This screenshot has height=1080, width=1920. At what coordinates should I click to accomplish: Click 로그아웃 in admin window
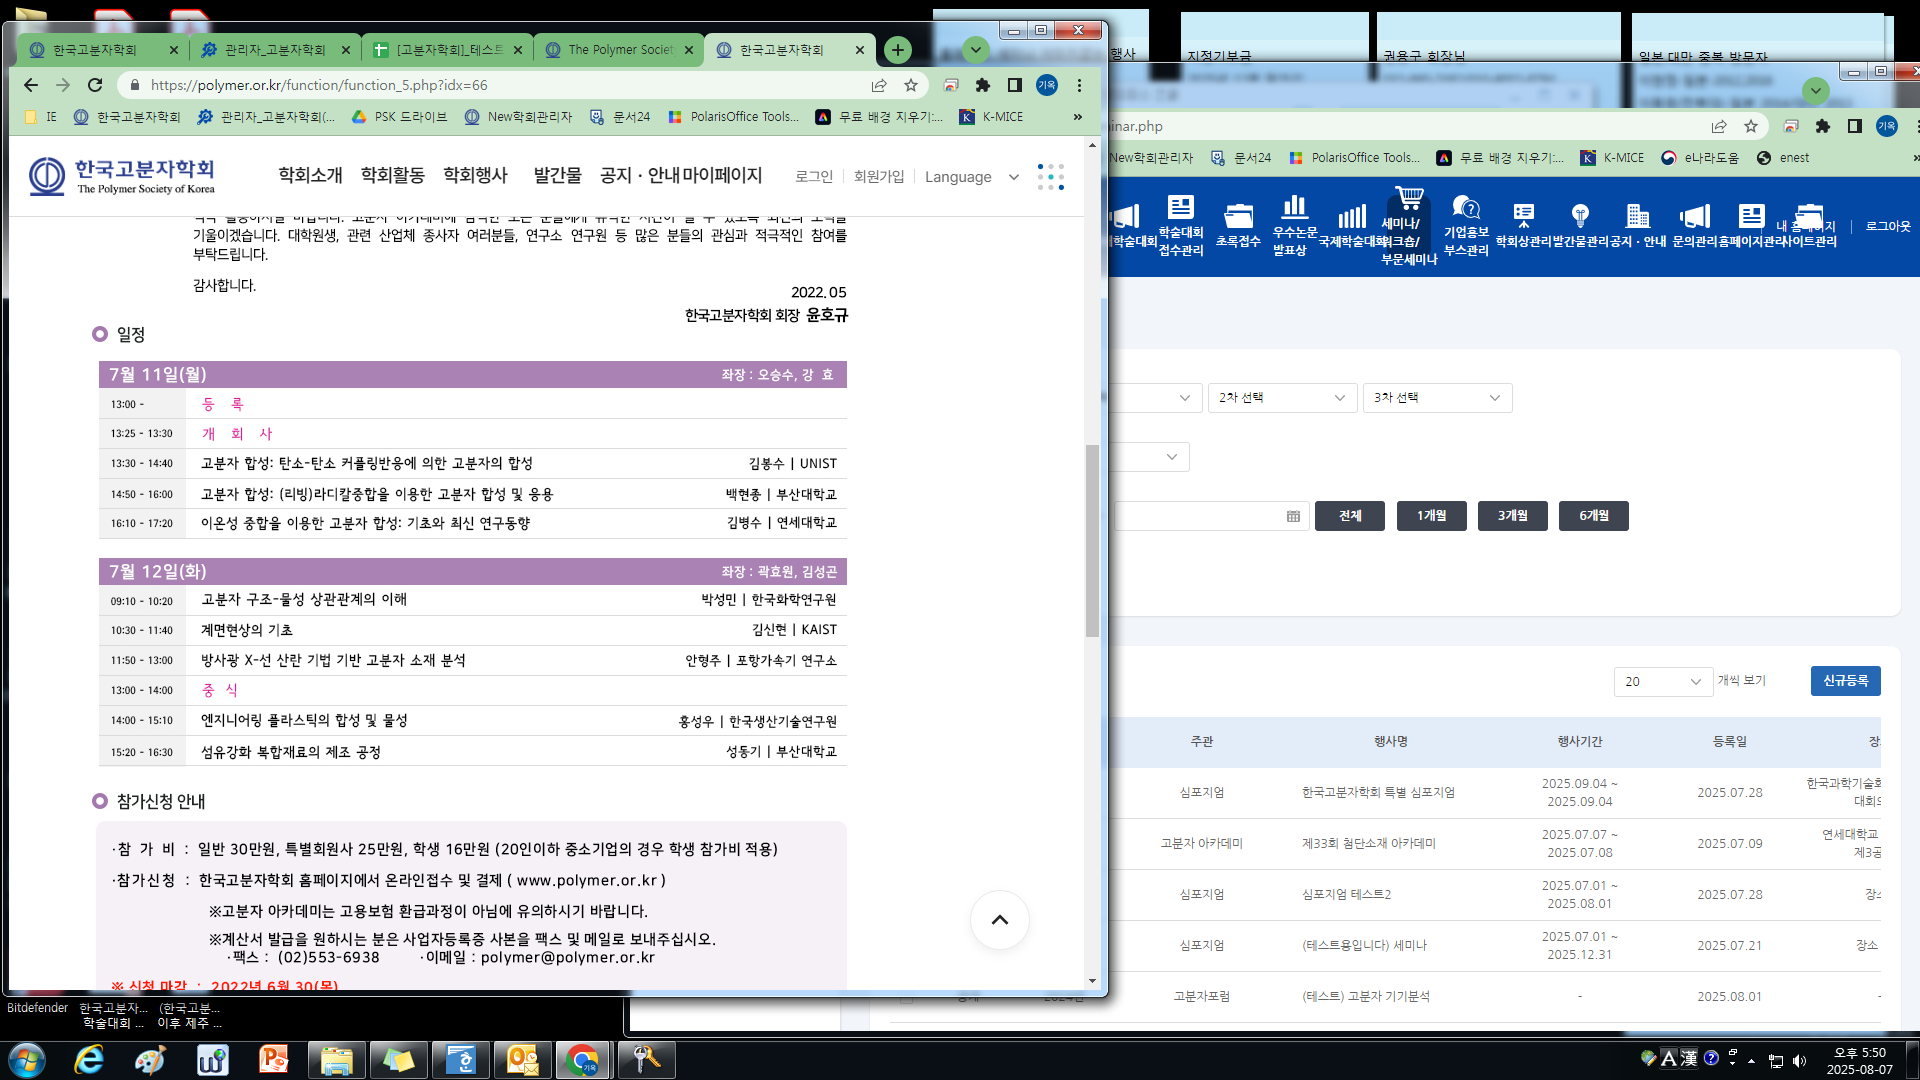(x=1888, y=227)
